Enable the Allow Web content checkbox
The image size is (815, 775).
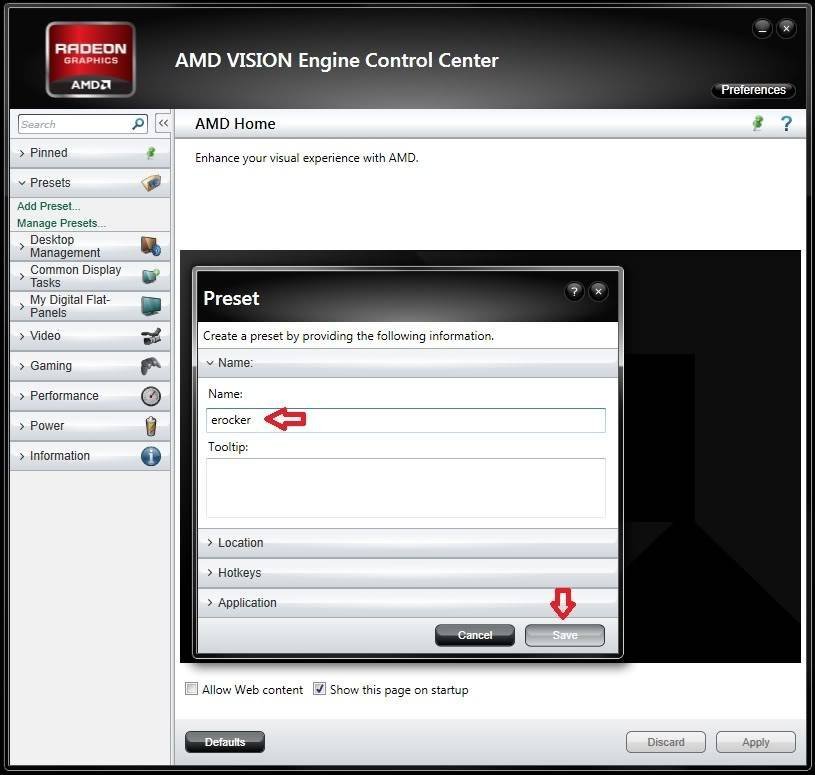click(x=192, y=689)
